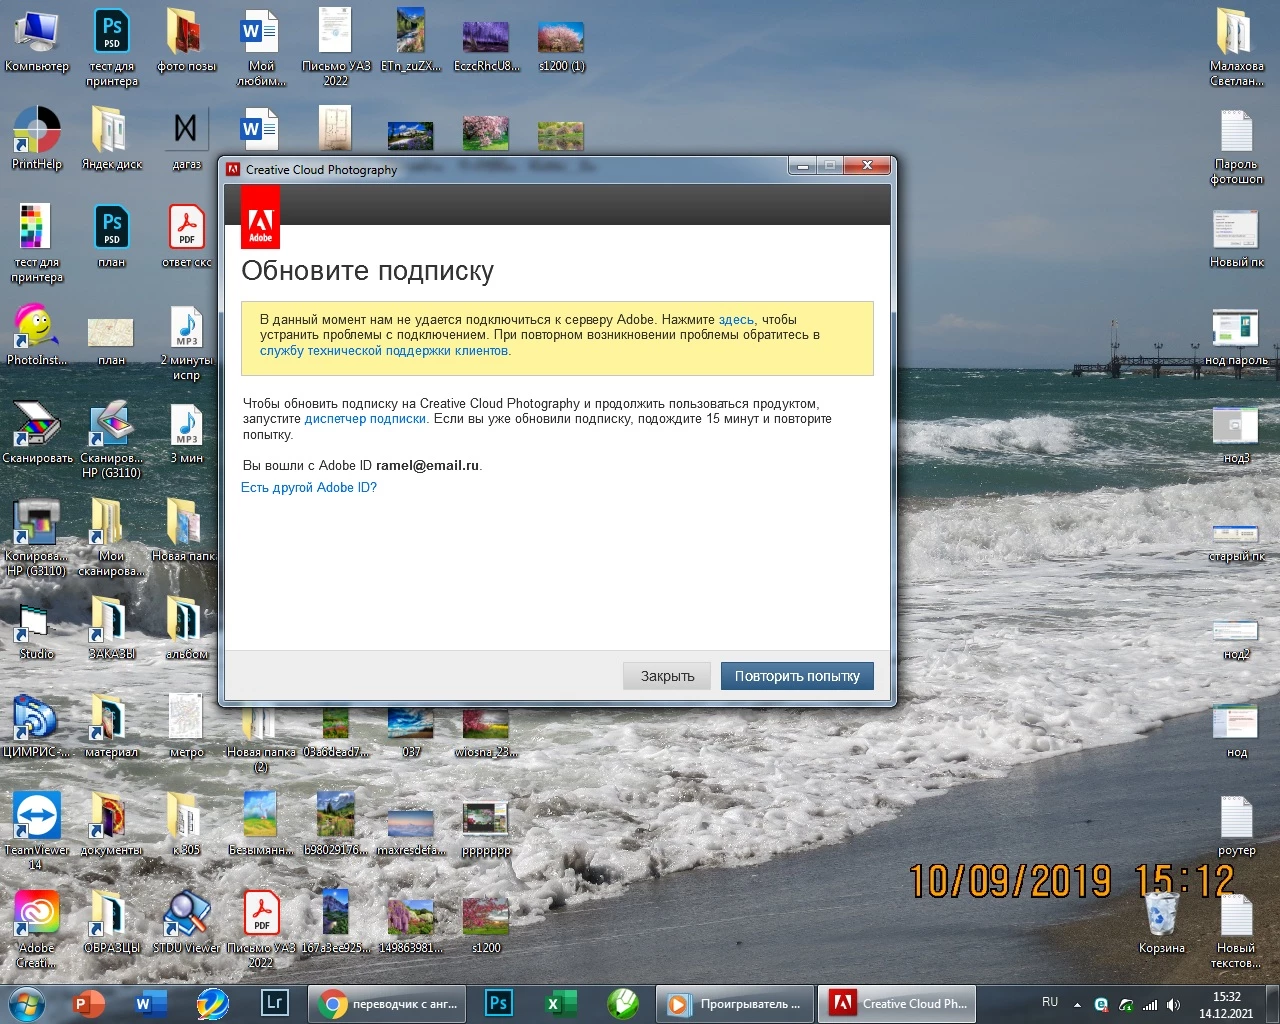Show hidden system tray icons
1280x1024 pixels.
[x=1077, y=1004]
